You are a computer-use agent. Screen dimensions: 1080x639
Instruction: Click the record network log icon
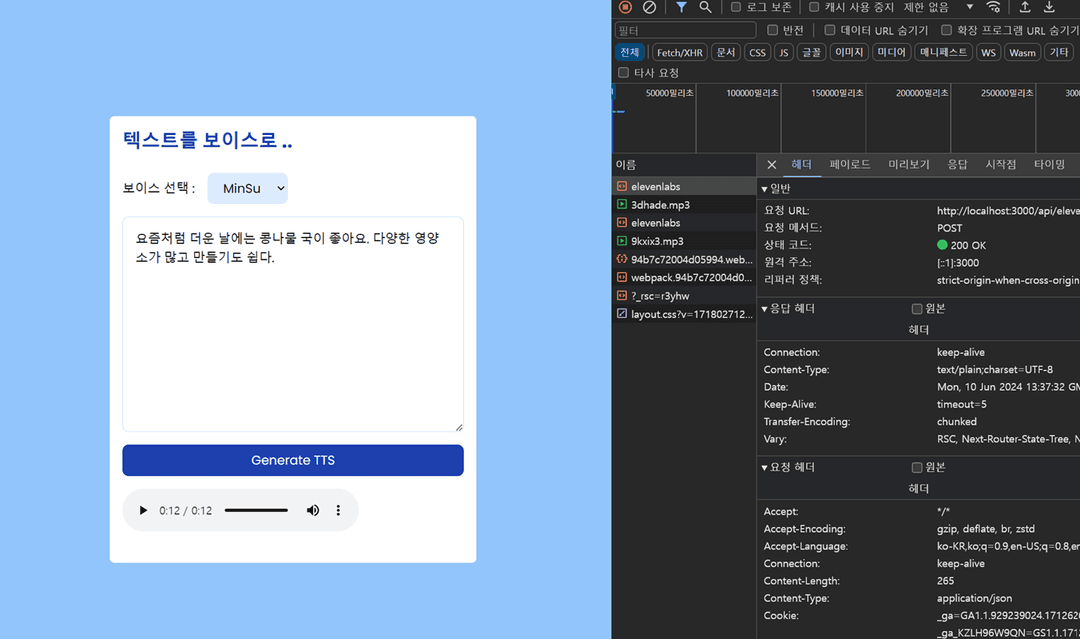point(625,7)
